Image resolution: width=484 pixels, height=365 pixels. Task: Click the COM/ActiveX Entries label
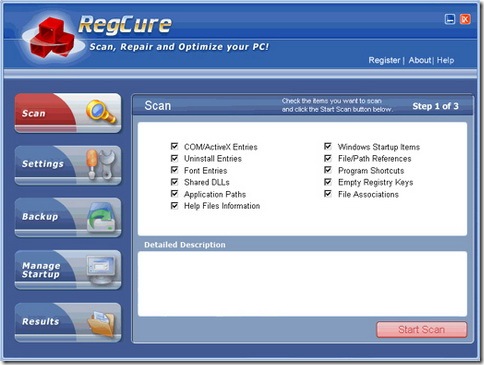click(221, 147)
